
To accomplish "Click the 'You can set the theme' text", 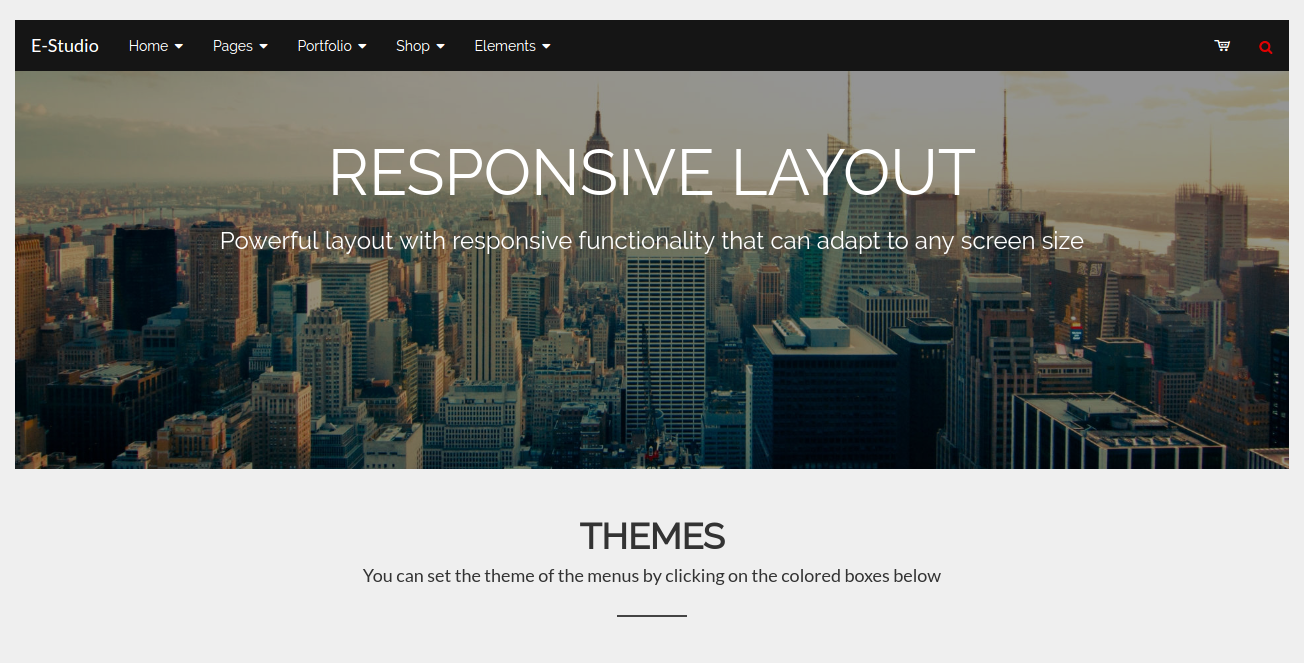I will point(652,576).
